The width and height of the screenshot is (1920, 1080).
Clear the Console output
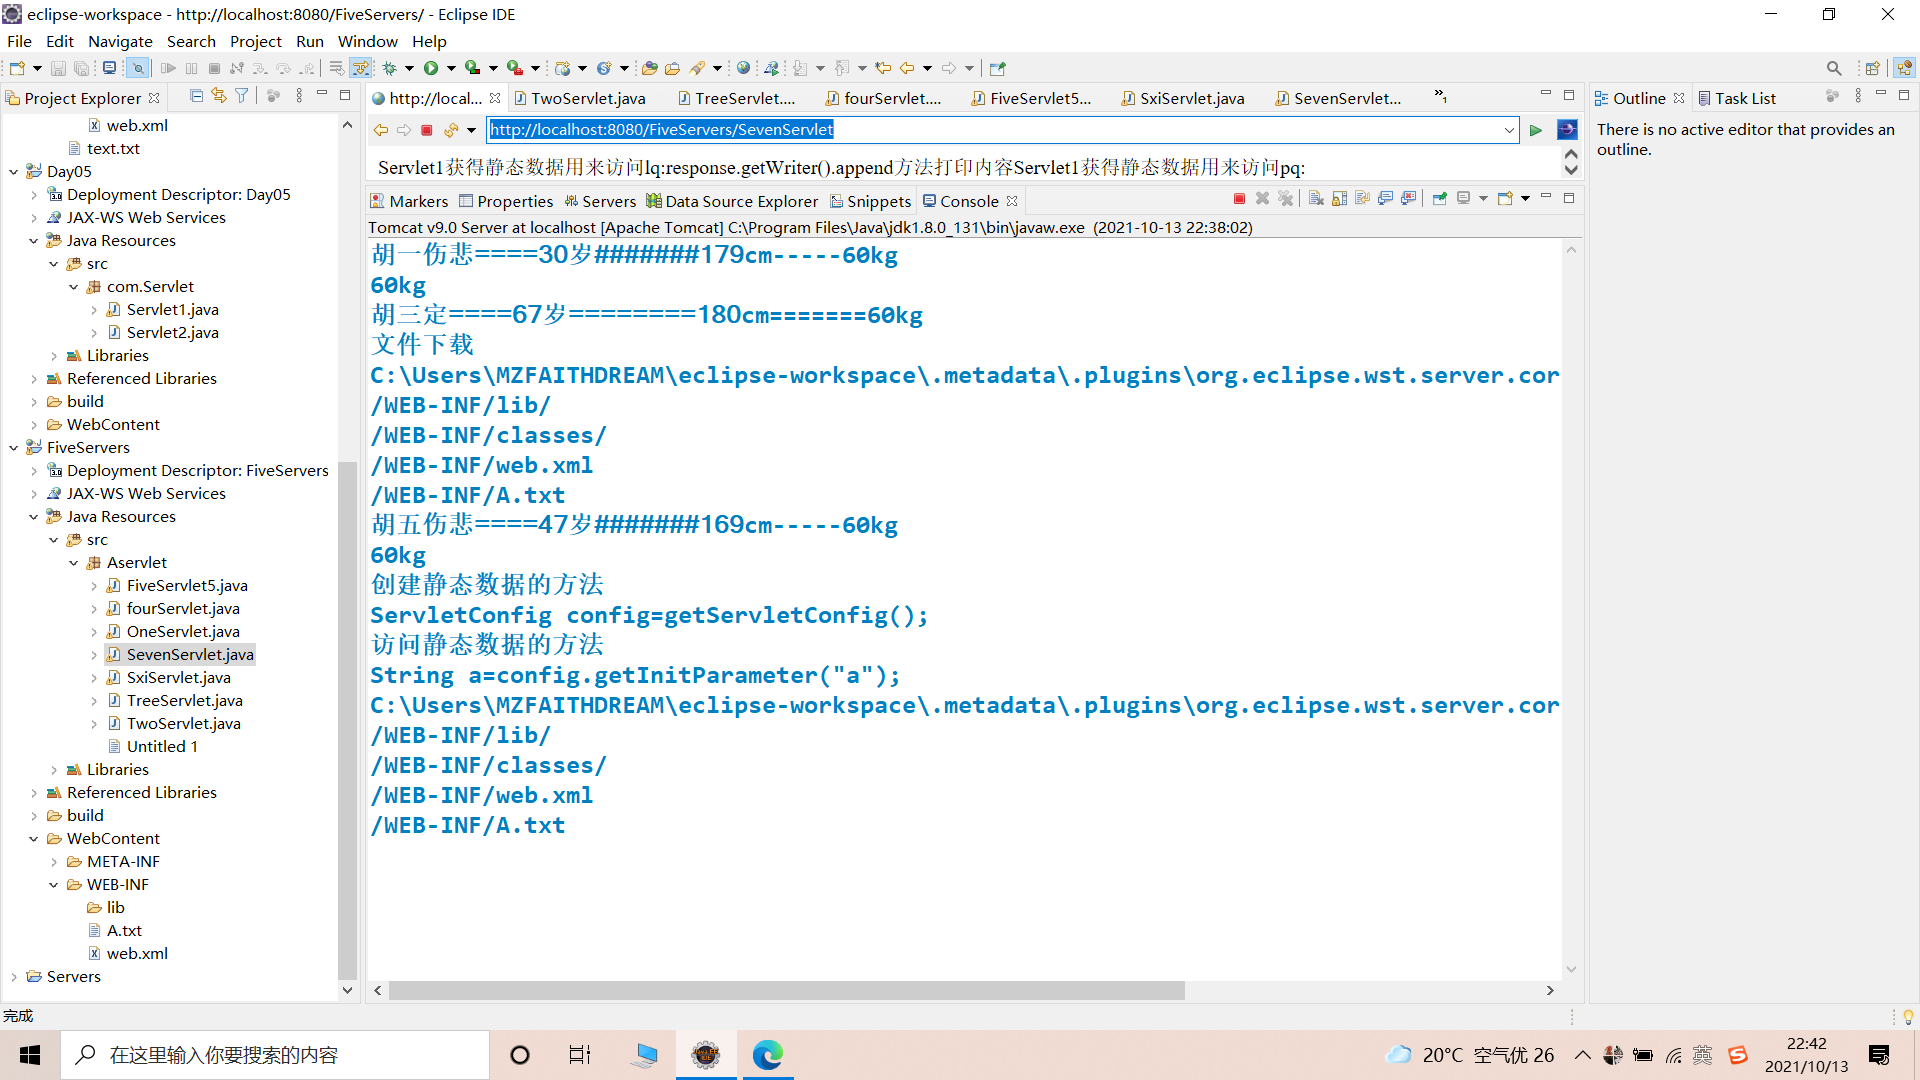[1316, 199]
